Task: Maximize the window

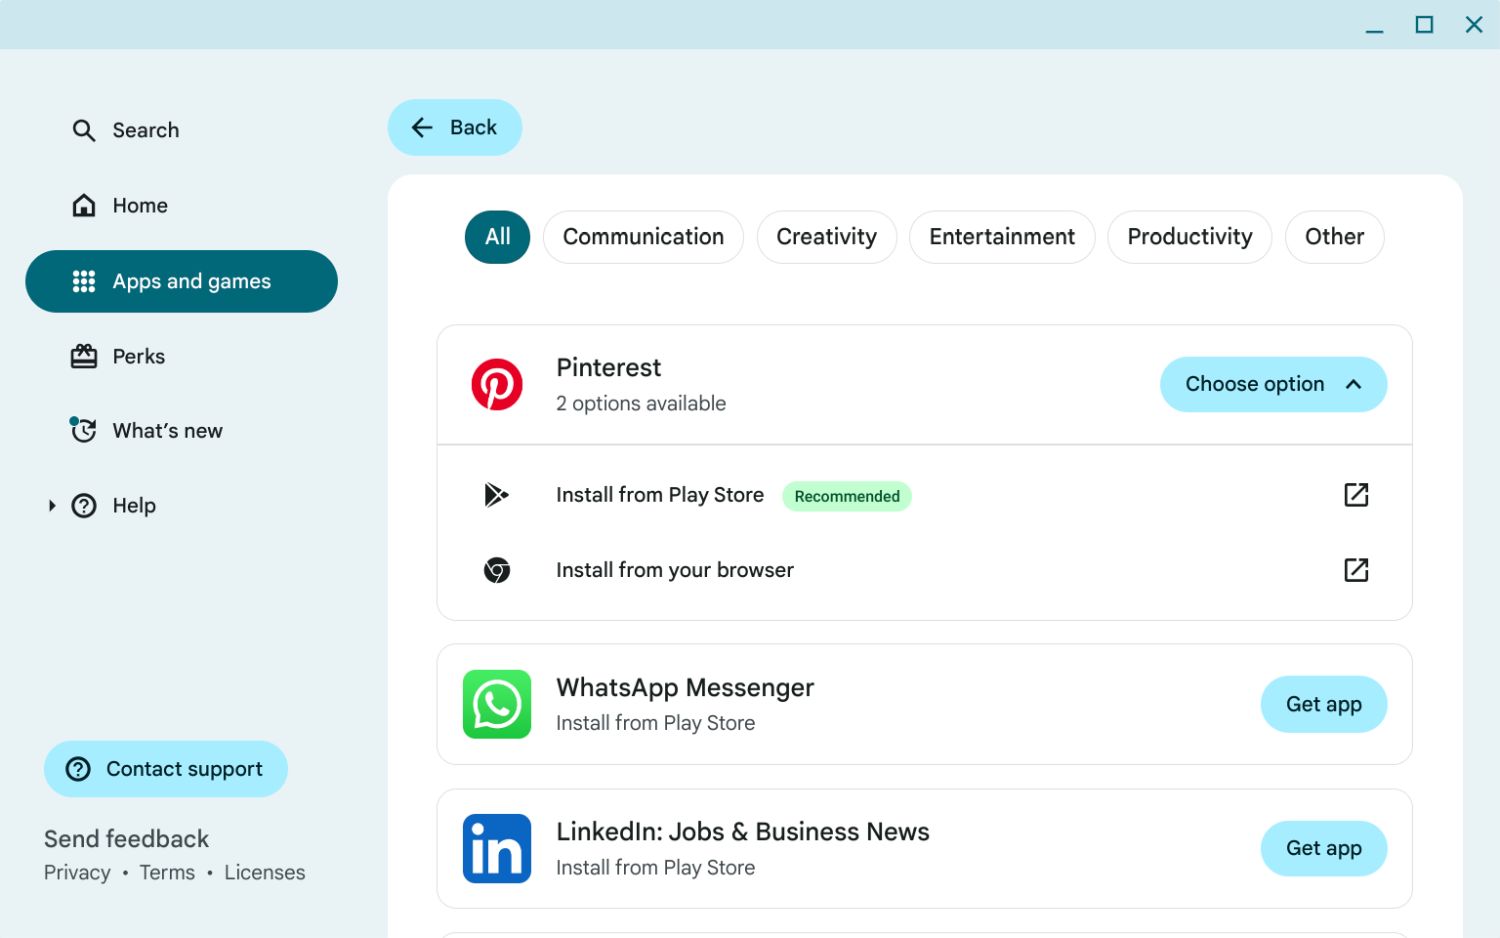Action: tap(1424, 25)
